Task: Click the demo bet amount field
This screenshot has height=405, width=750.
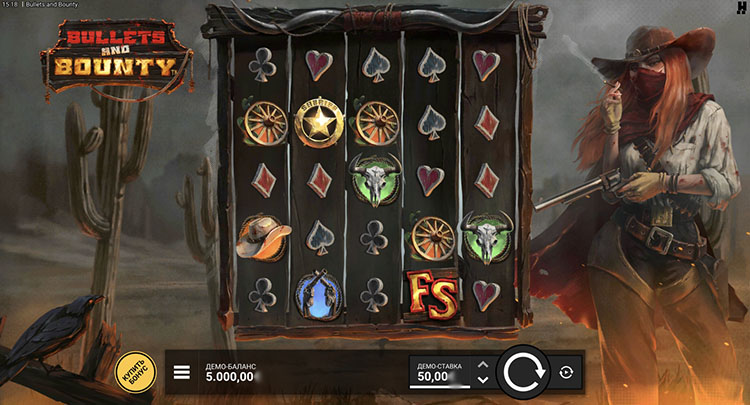Action: click(440, 372)
